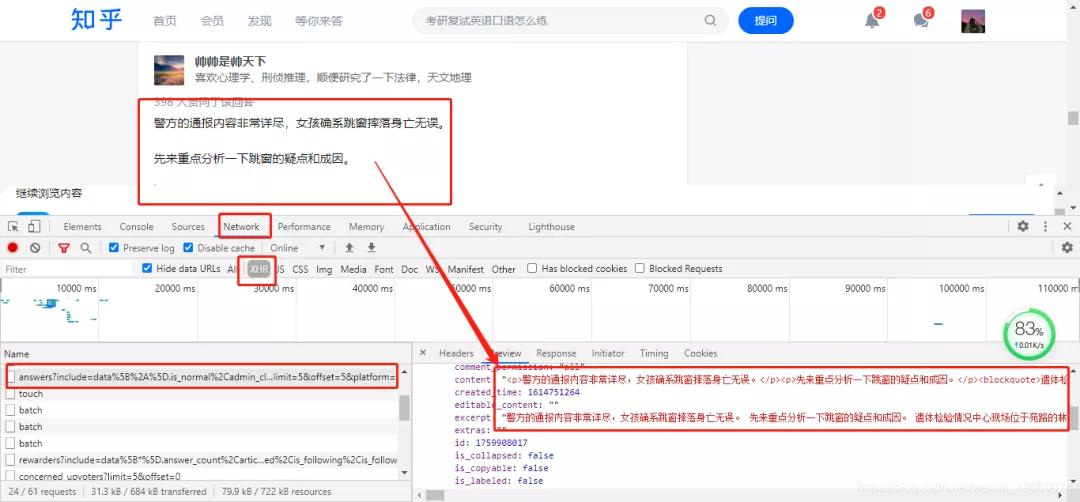Click the export HAR download arrow
Image resolution: width=1080 pixels, height=502 pixels.
point(371,248)
